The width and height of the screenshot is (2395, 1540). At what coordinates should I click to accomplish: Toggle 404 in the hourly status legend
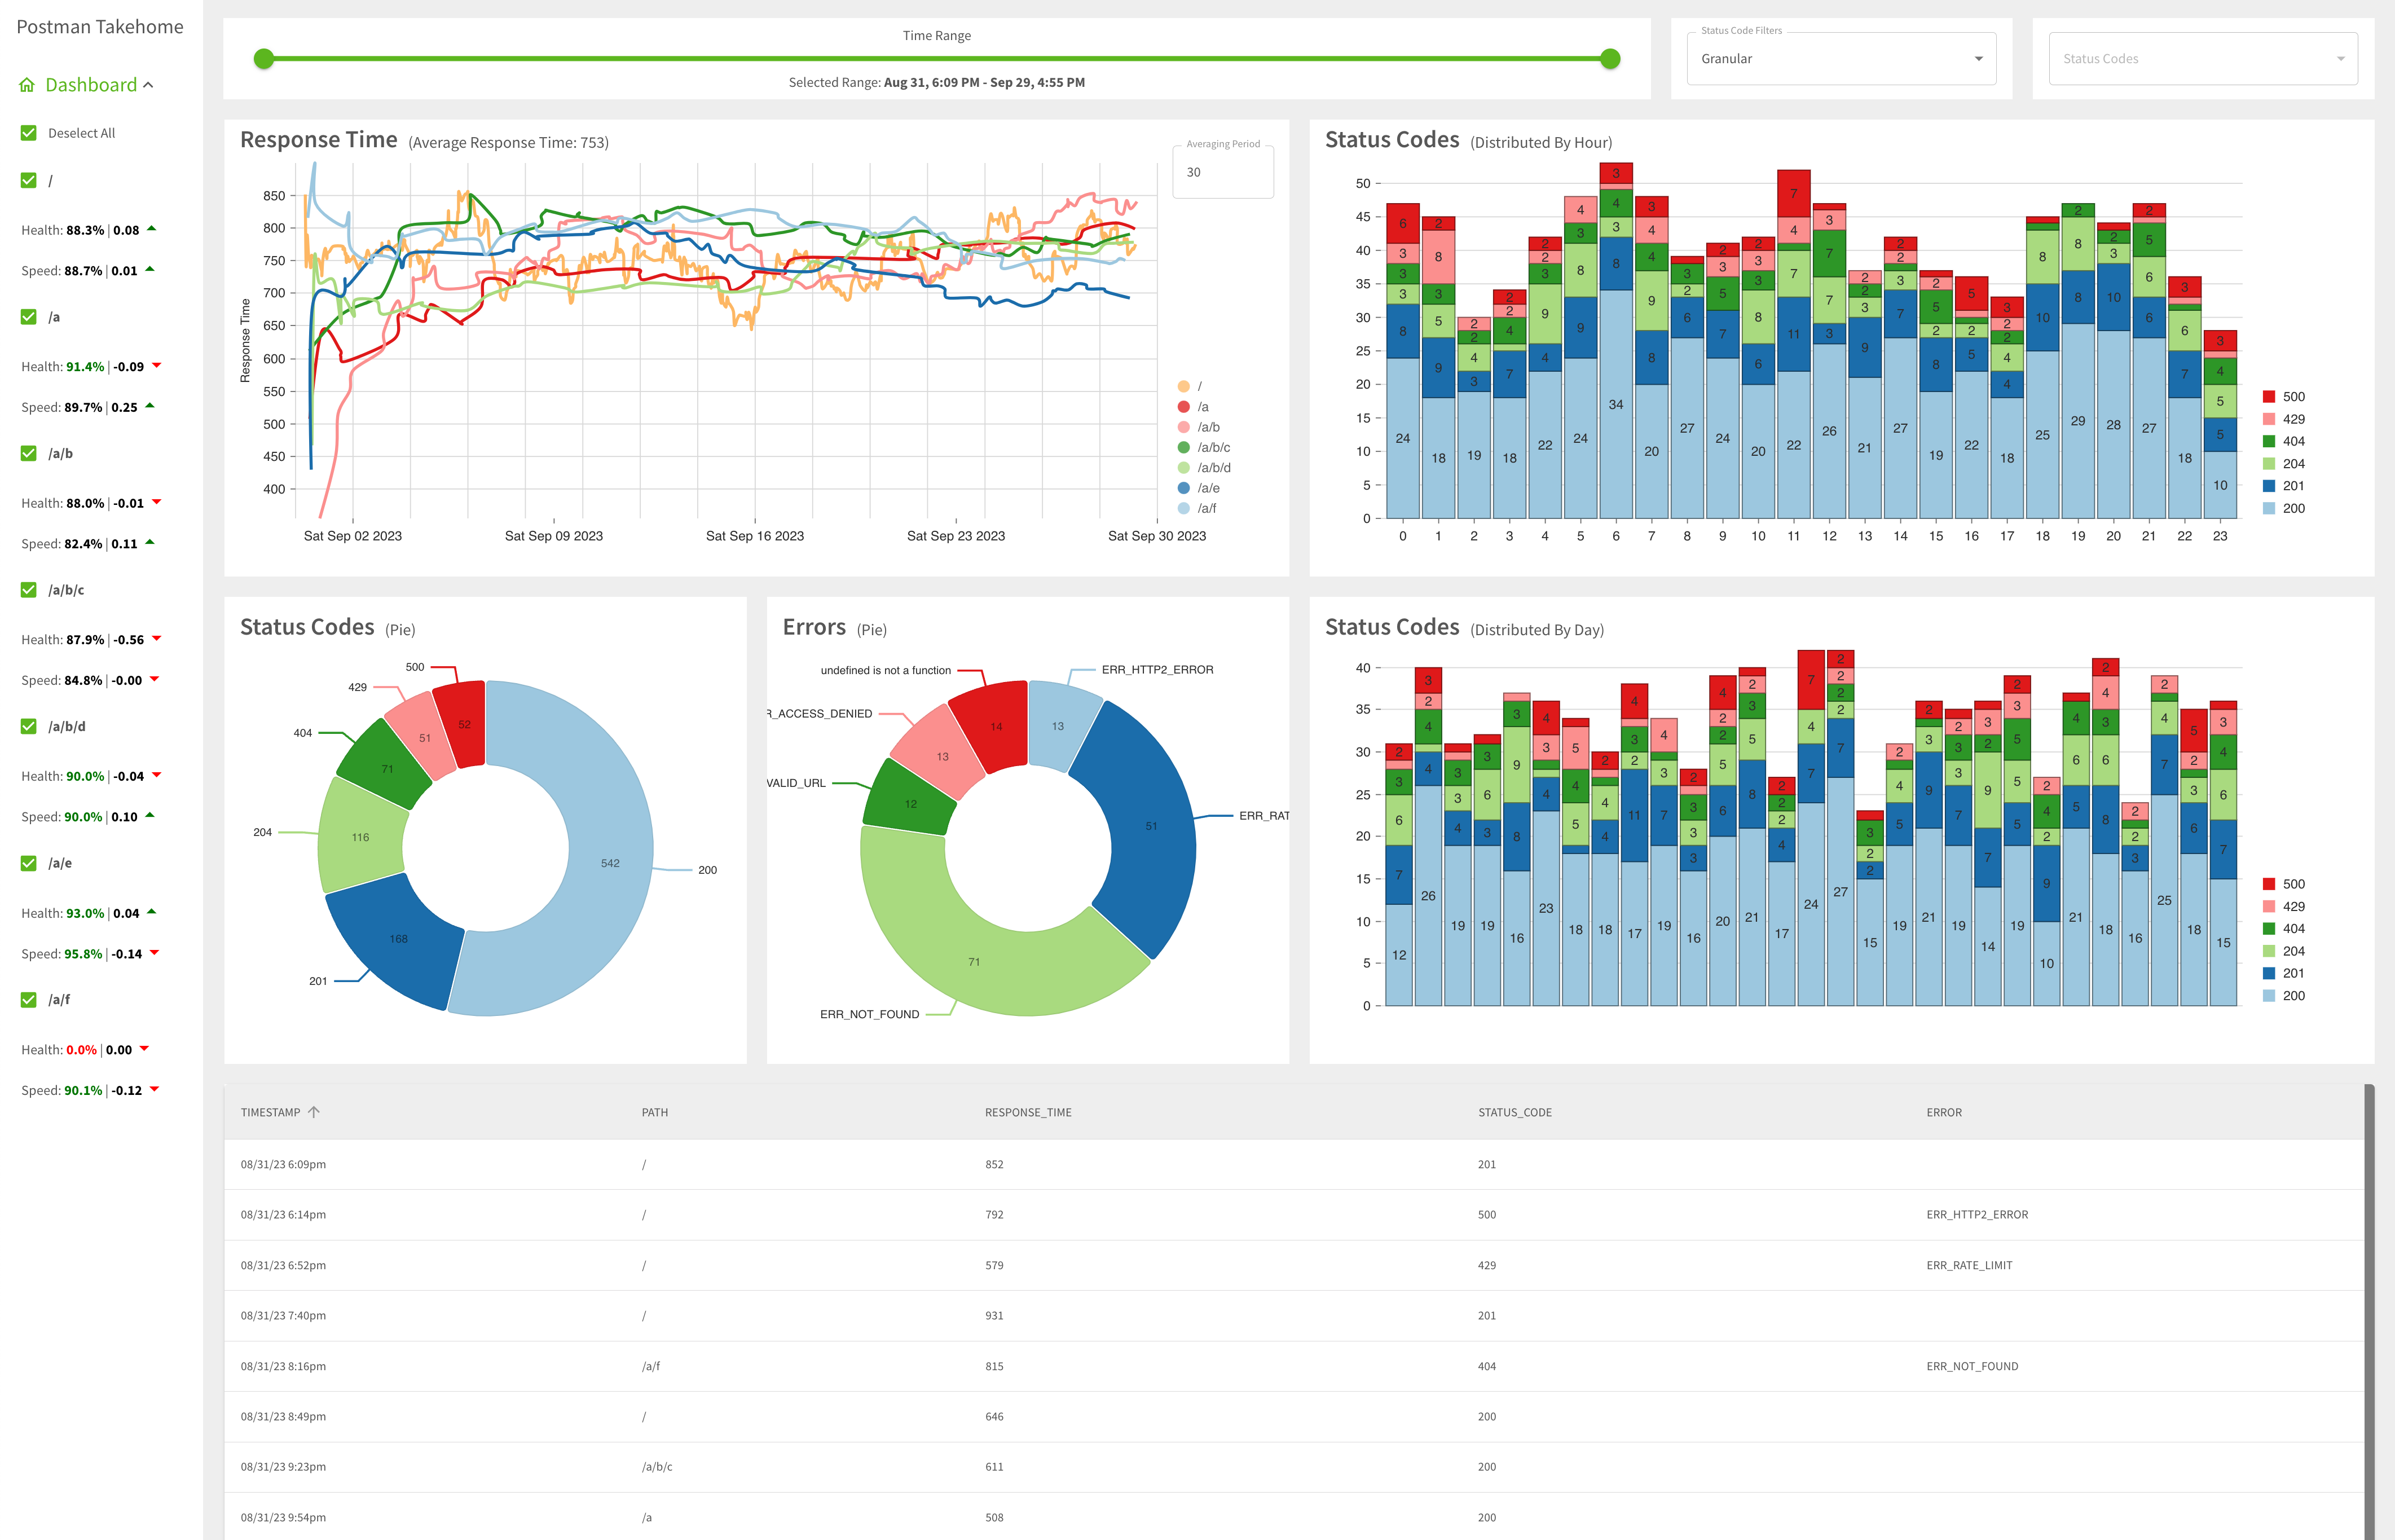pos(2283,441)
